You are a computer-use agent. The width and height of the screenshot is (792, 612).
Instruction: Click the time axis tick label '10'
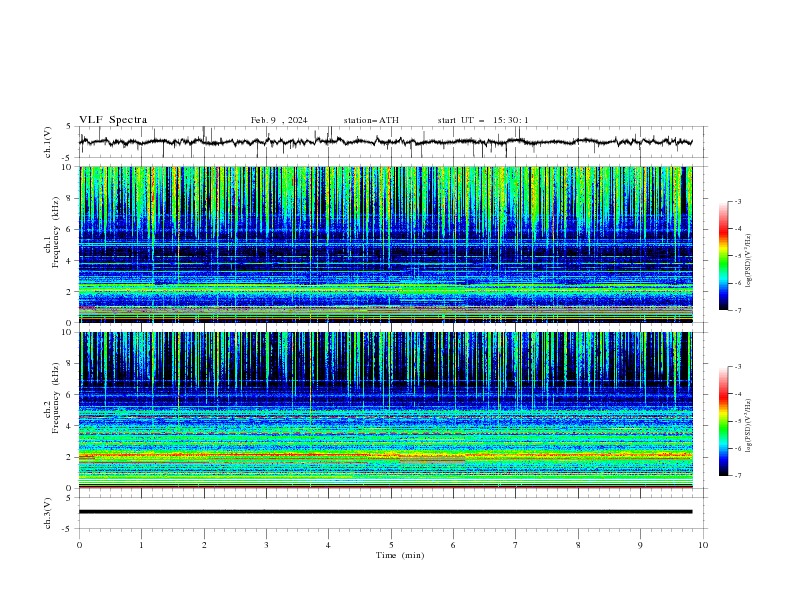coord(703,545)
